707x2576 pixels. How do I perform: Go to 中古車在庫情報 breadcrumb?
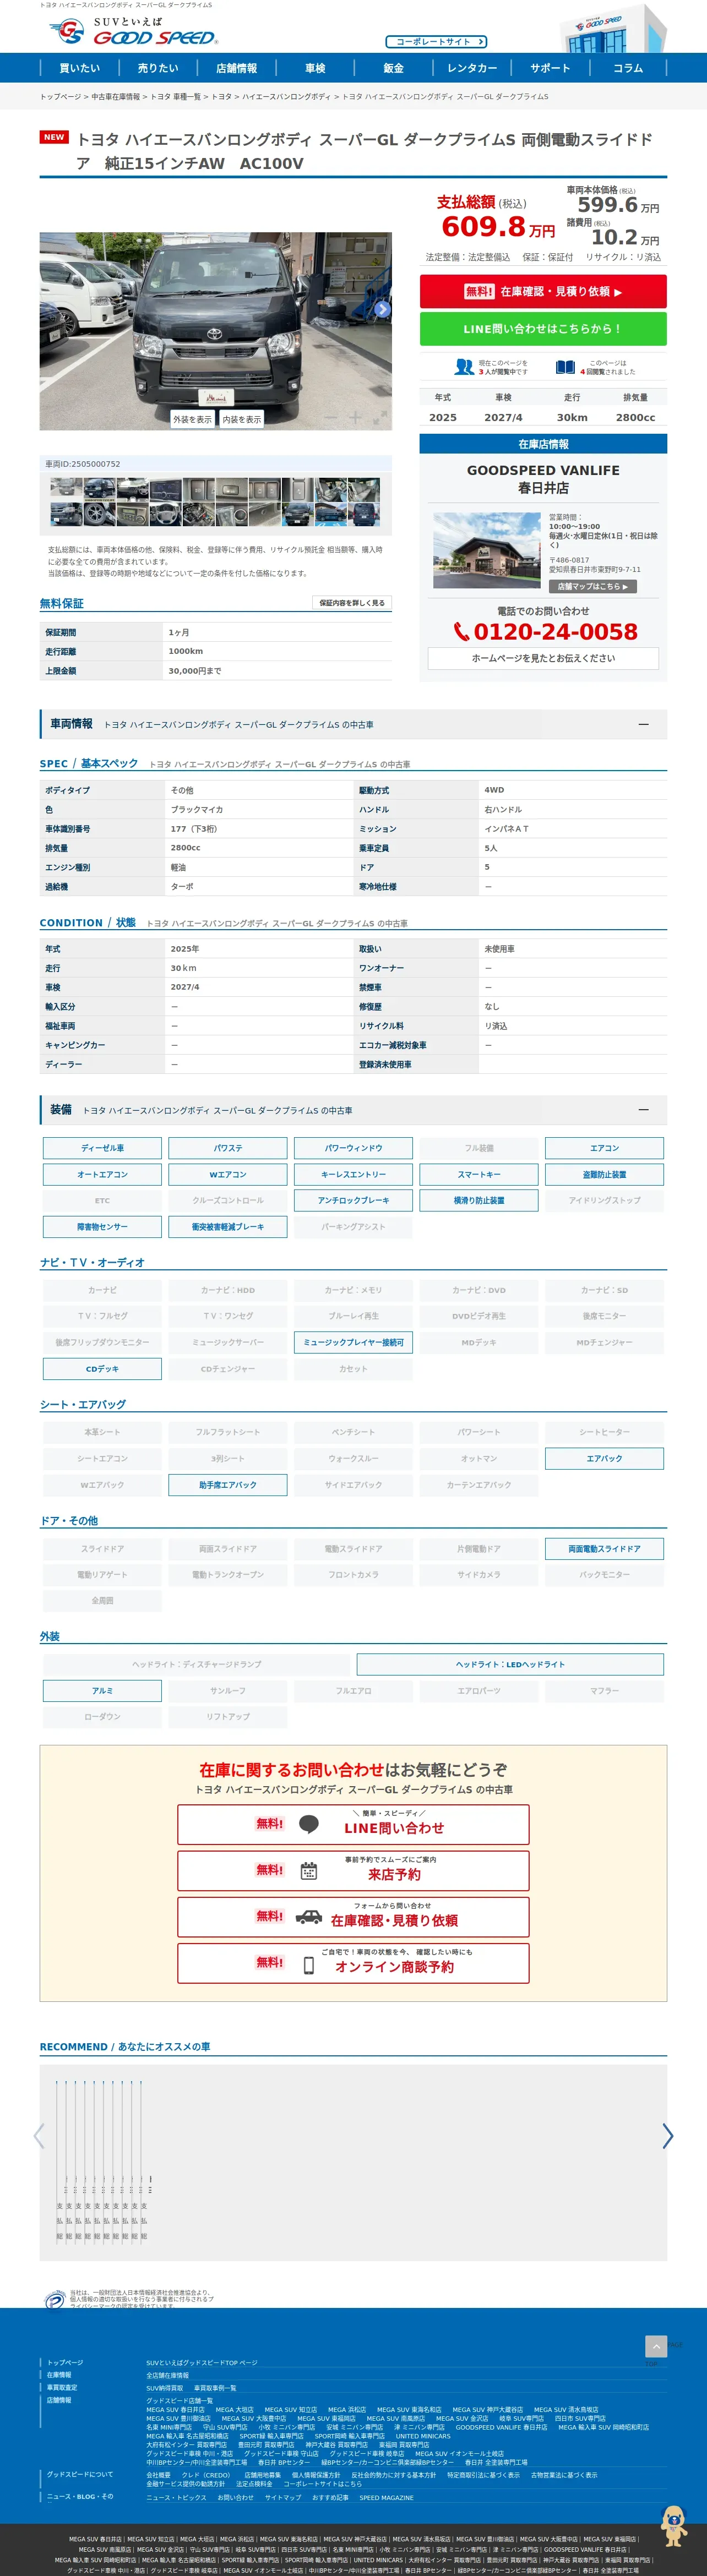click(116, 97)
